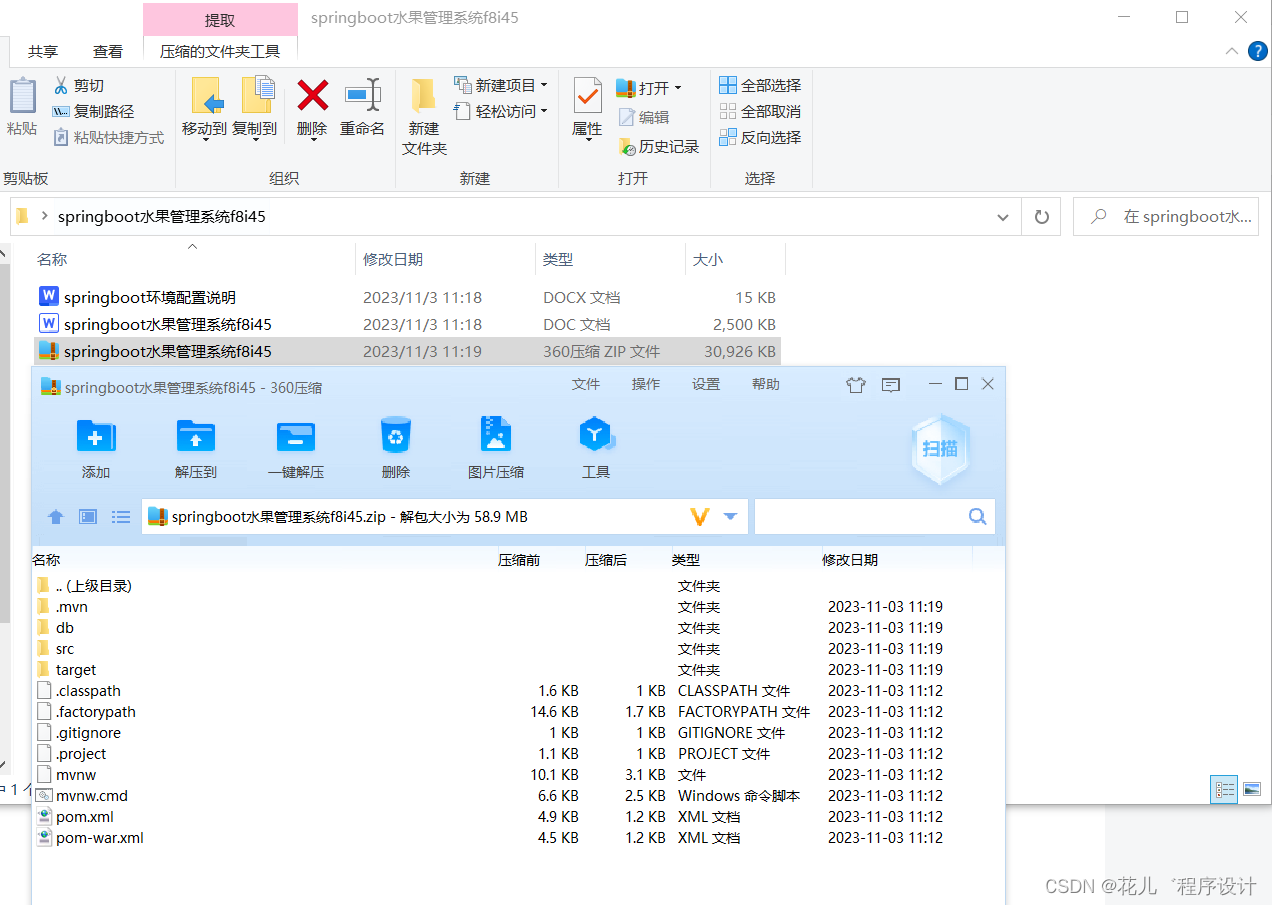This screenshot has width=1272, height=905.
Task: Click the up-level arrow in 360 Zip
Action: [x=56, y=517]
